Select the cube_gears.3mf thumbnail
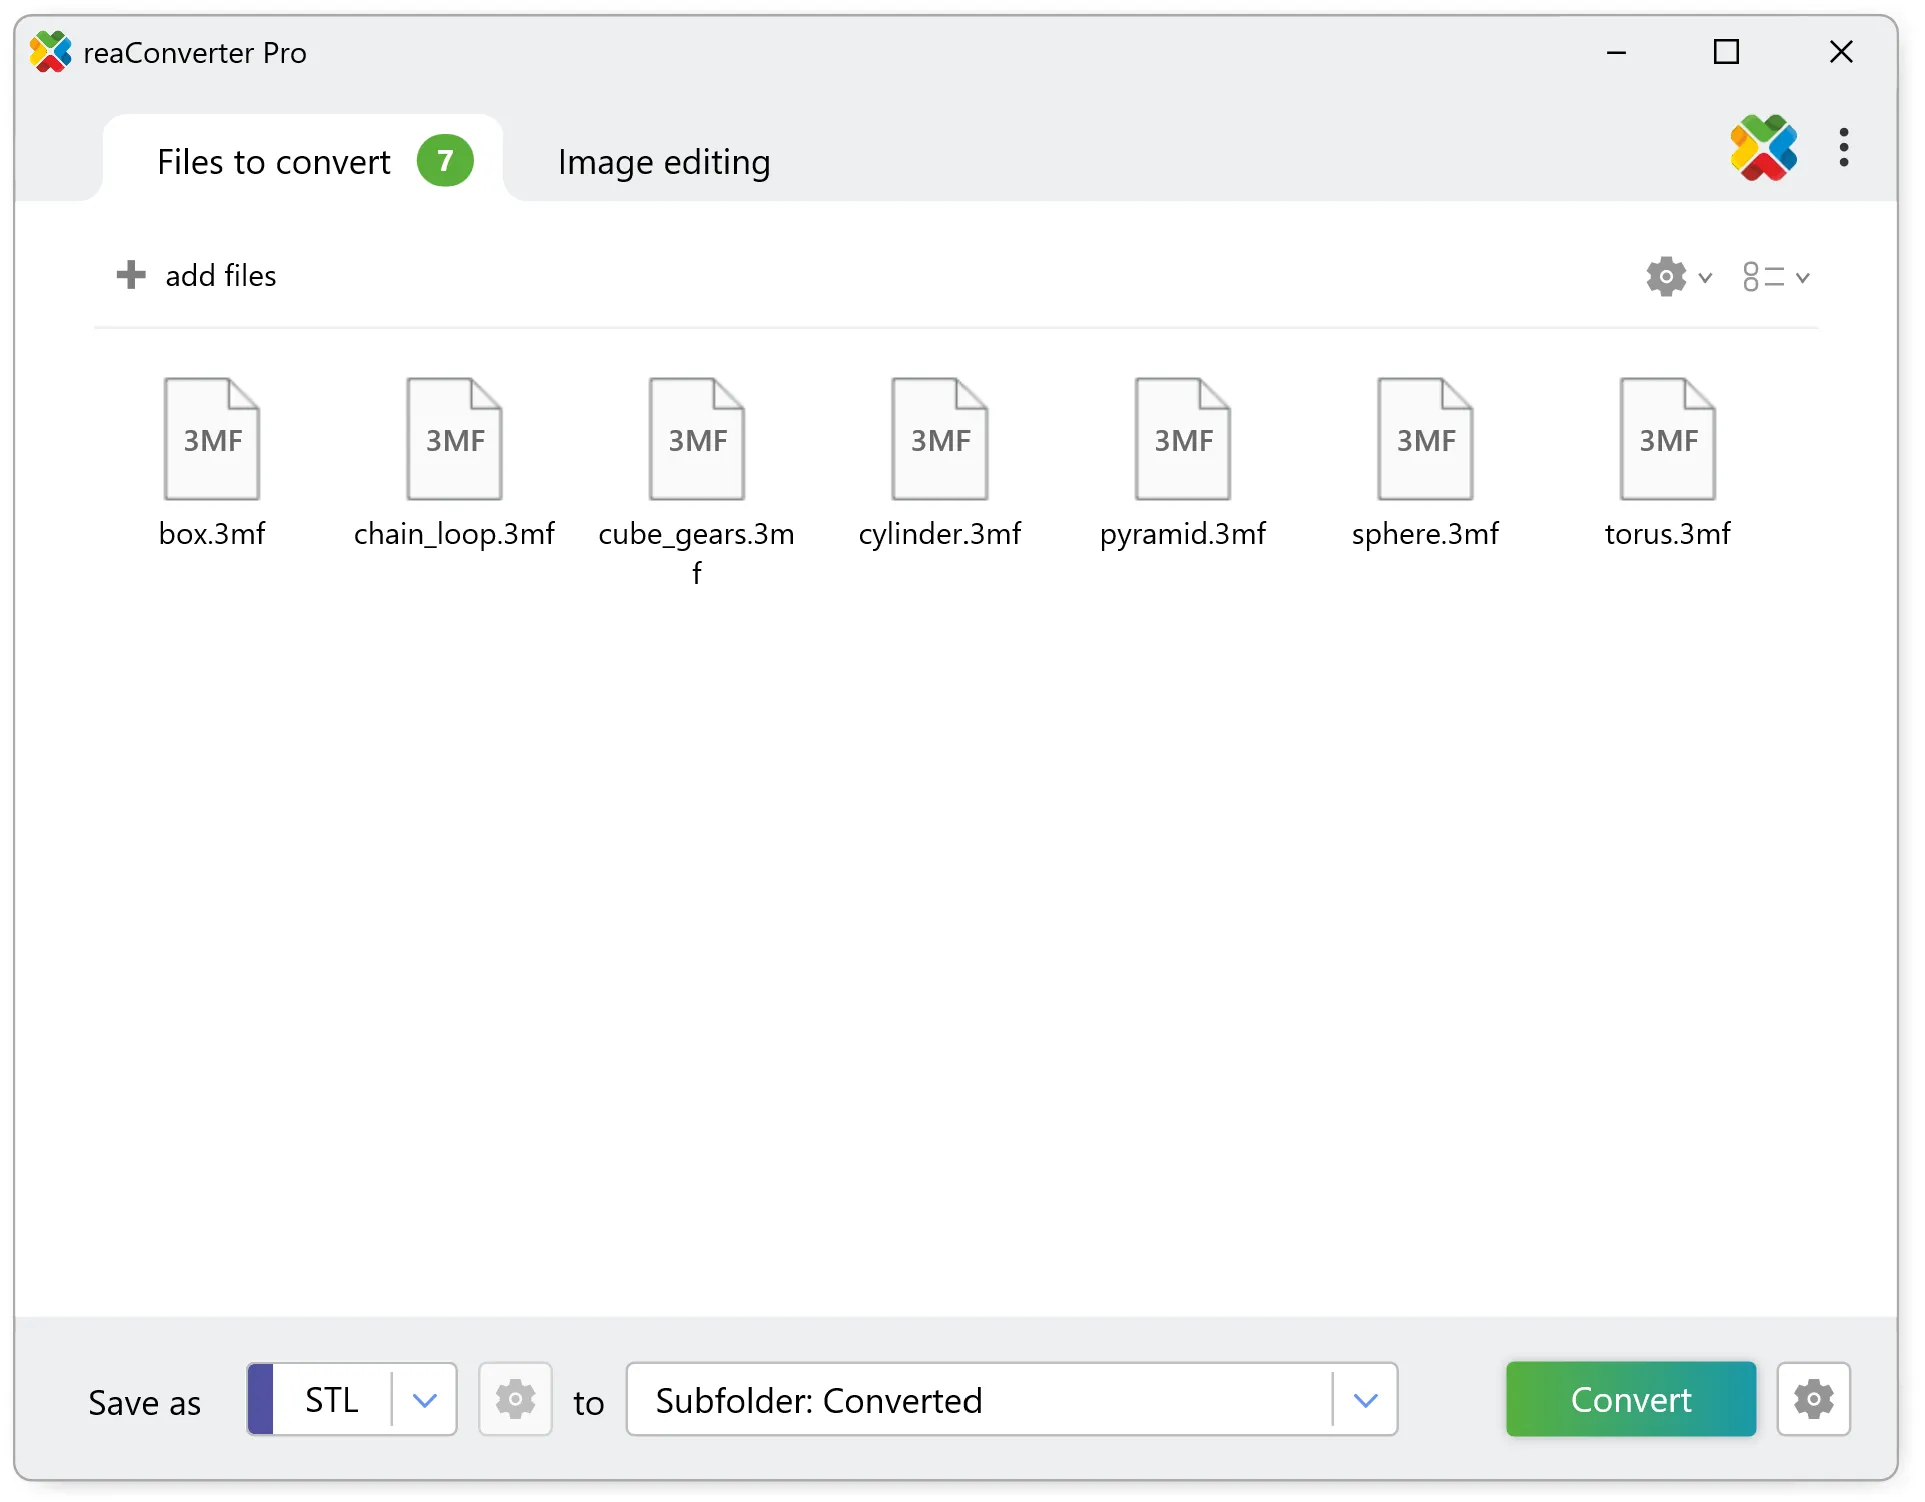Screen dimensions: 1925x1502 tap(696, 438)
